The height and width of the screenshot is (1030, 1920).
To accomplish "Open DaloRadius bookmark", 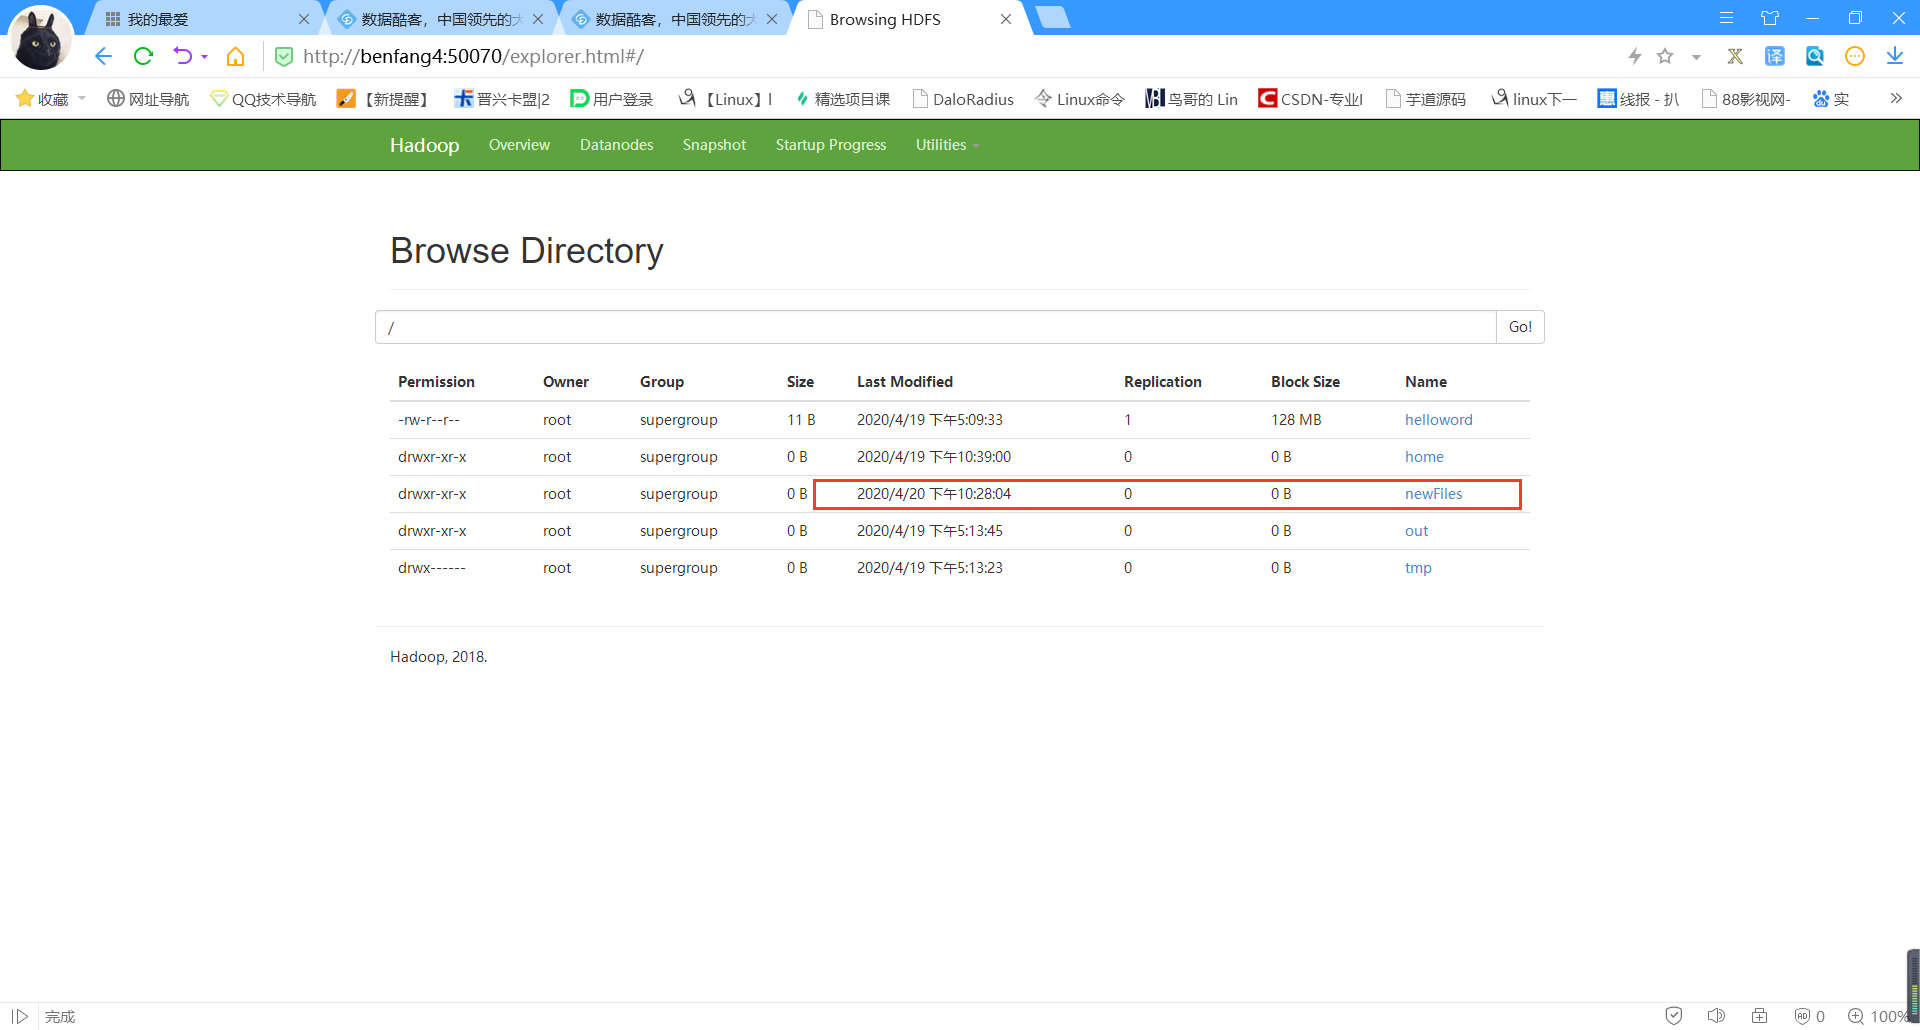I will (963, 99).
